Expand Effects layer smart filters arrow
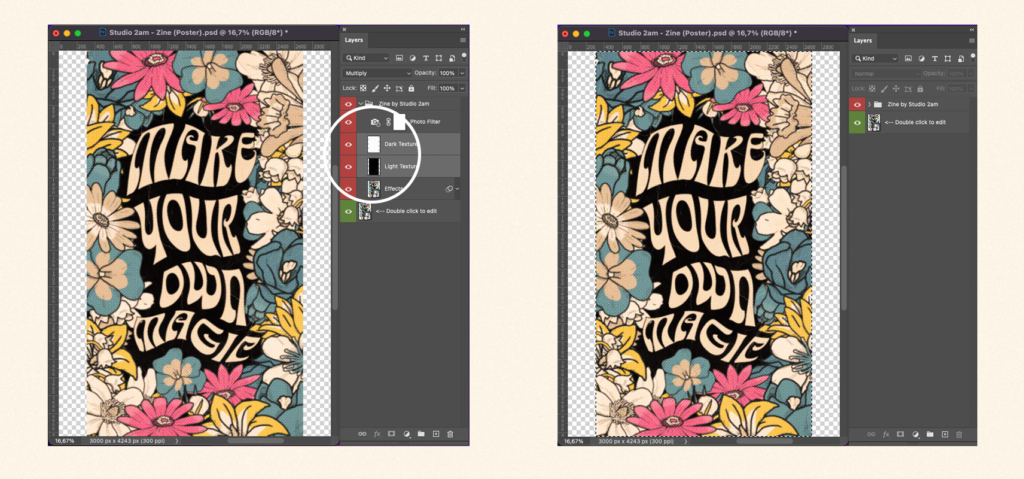Screen dimensions: 1024x479 coord(457,189)
